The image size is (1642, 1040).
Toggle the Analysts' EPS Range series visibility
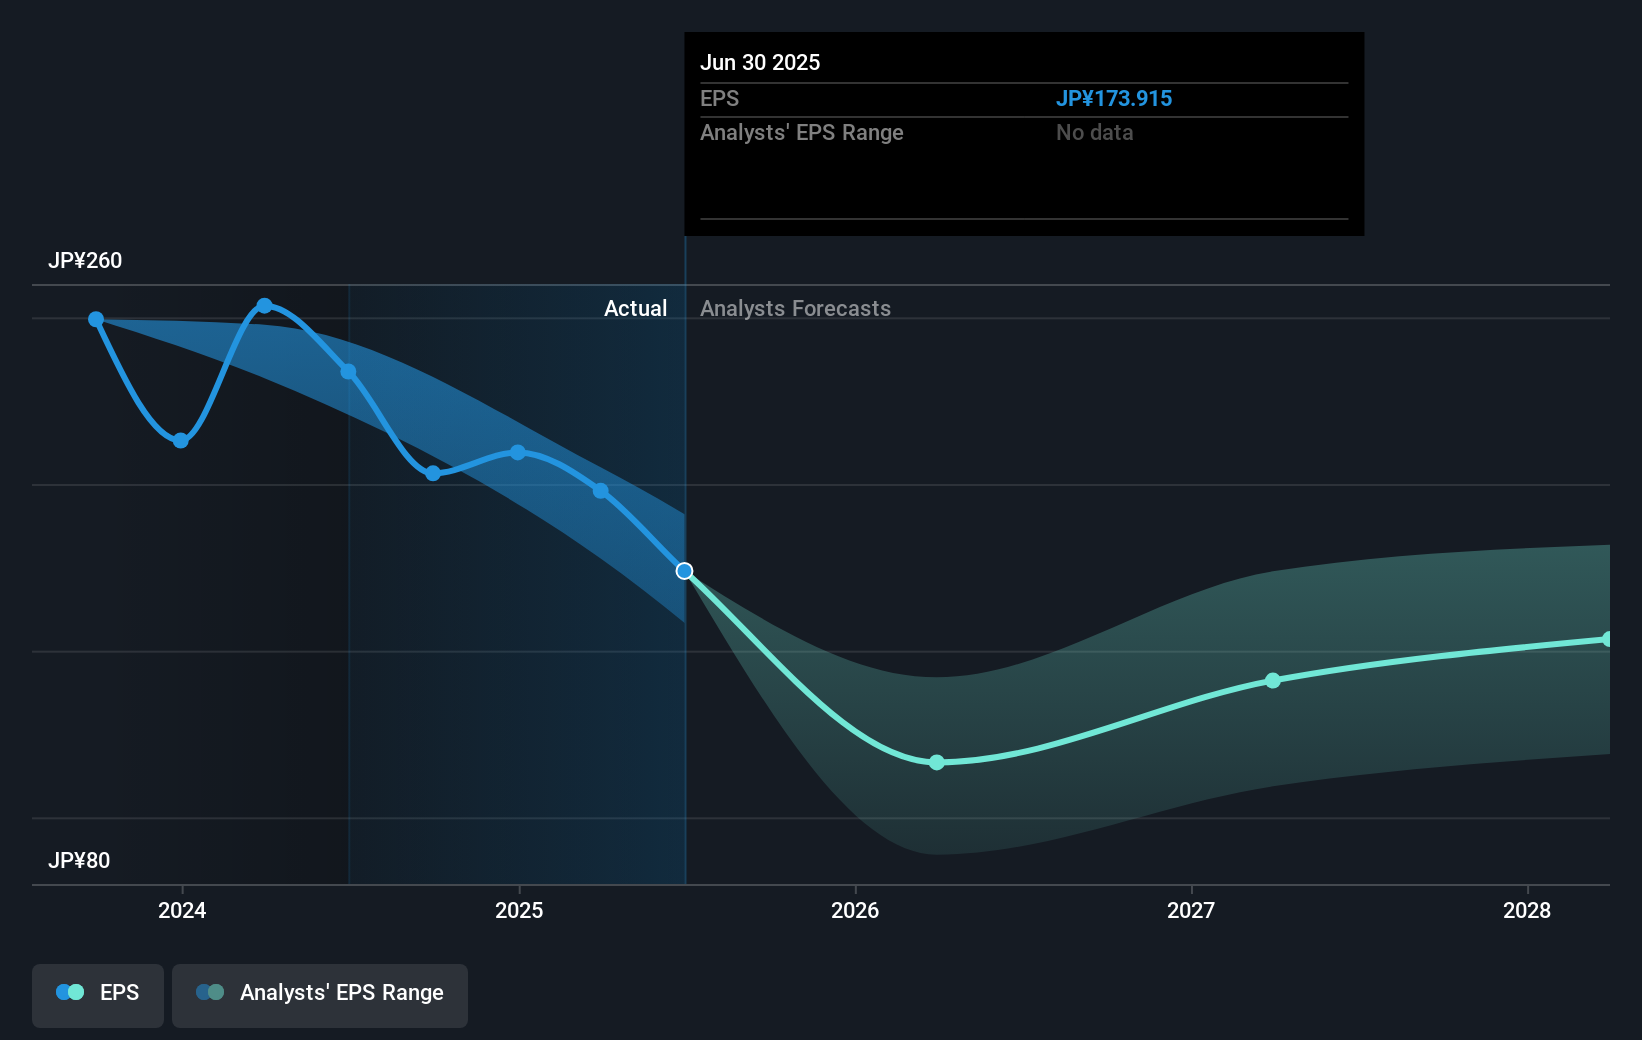pos(319,993)
